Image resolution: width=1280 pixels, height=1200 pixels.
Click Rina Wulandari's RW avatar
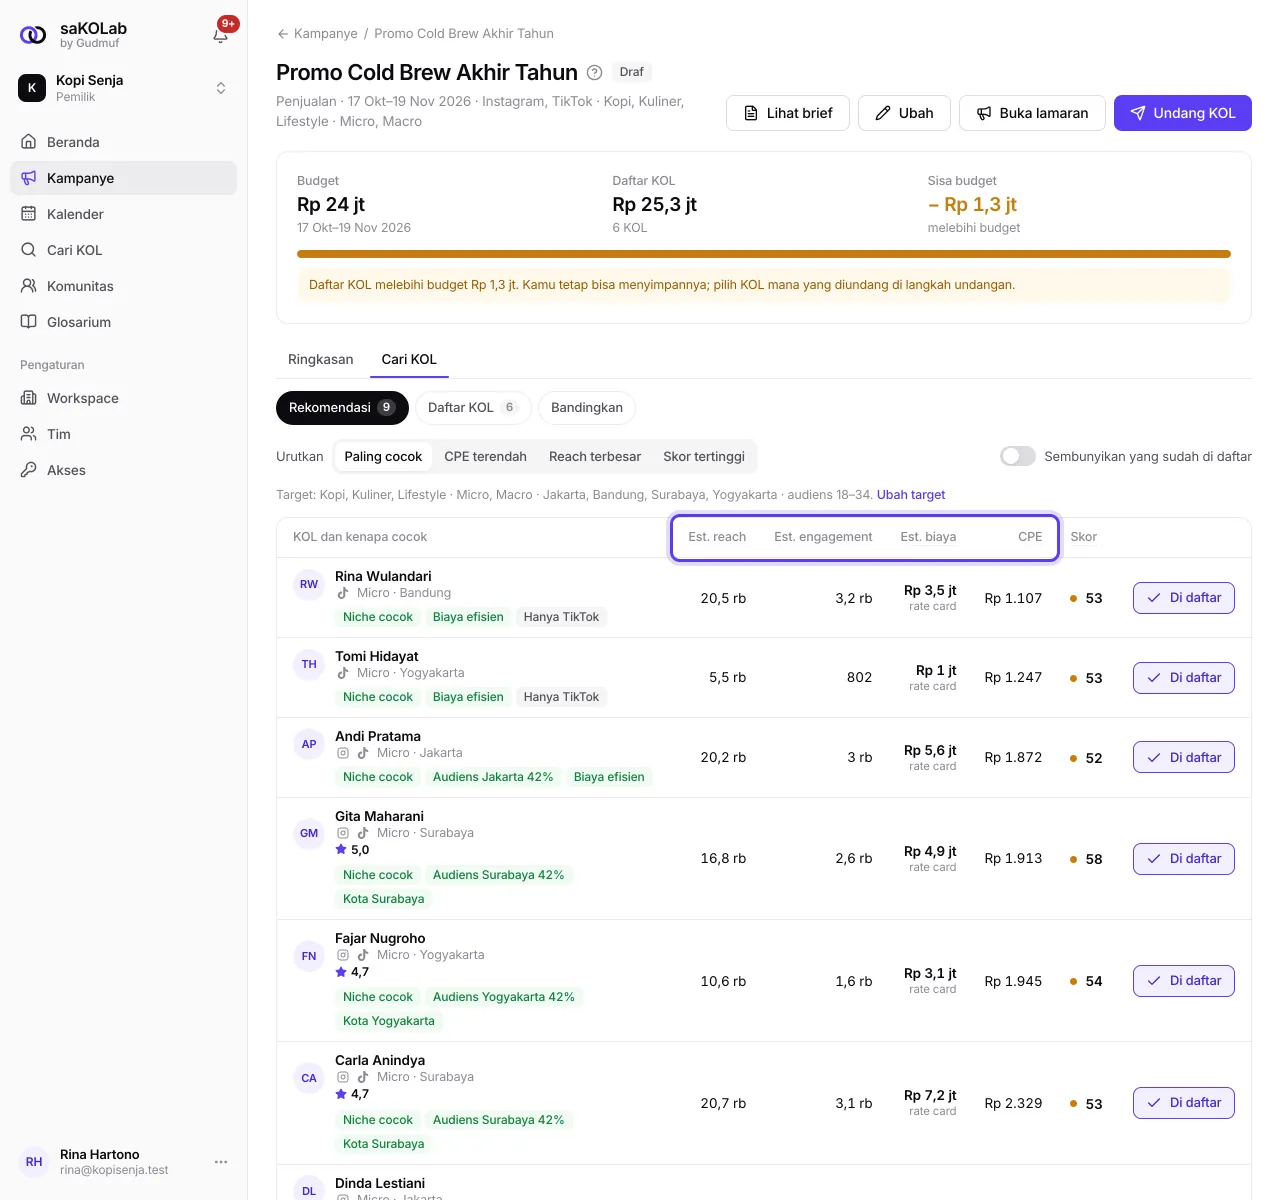(x=309, y=585)
